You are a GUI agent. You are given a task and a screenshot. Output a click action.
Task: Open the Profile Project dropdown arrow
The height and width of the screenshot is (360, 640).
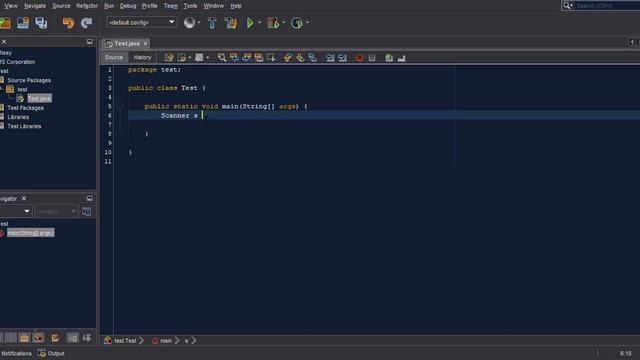pos(307,23)
